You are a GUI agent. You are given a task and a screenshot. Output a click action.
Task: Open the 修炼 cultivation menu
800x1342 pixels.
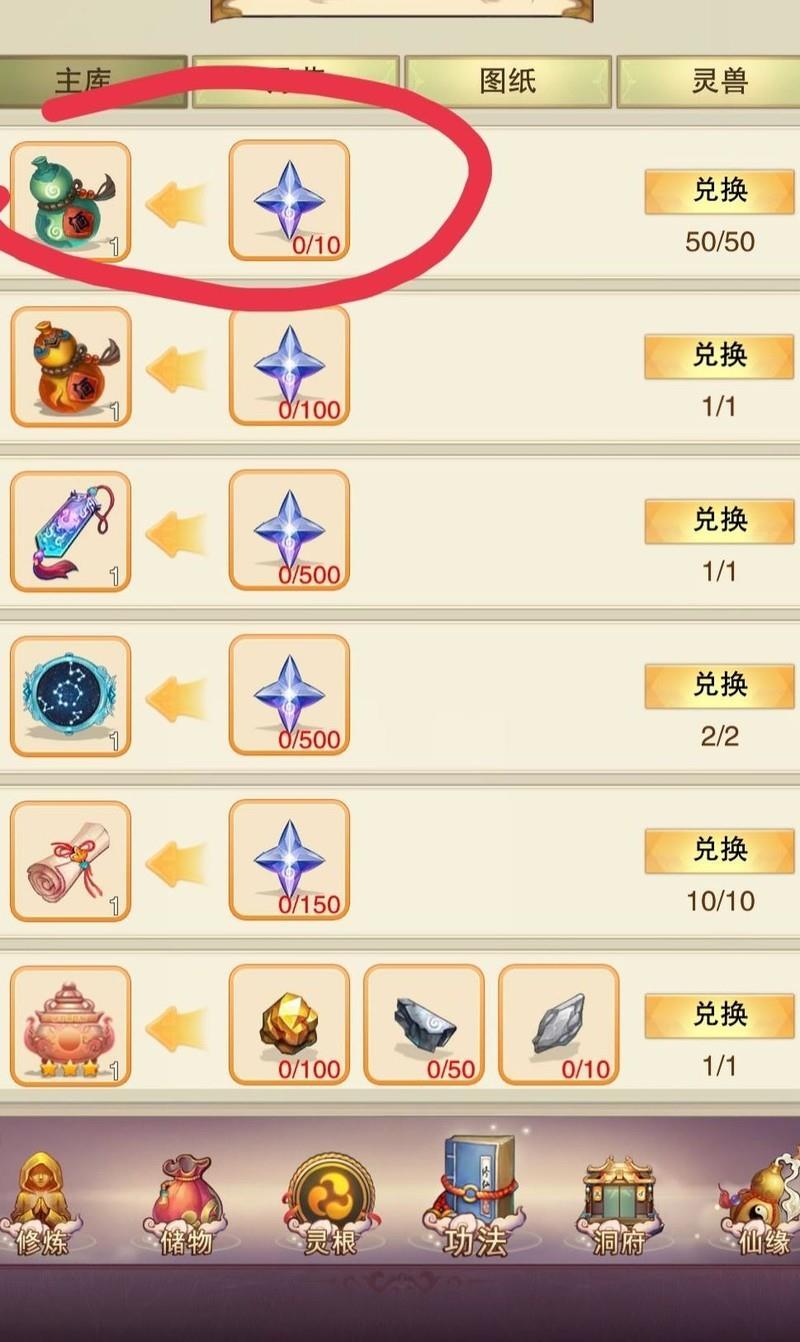[40, 1205]
